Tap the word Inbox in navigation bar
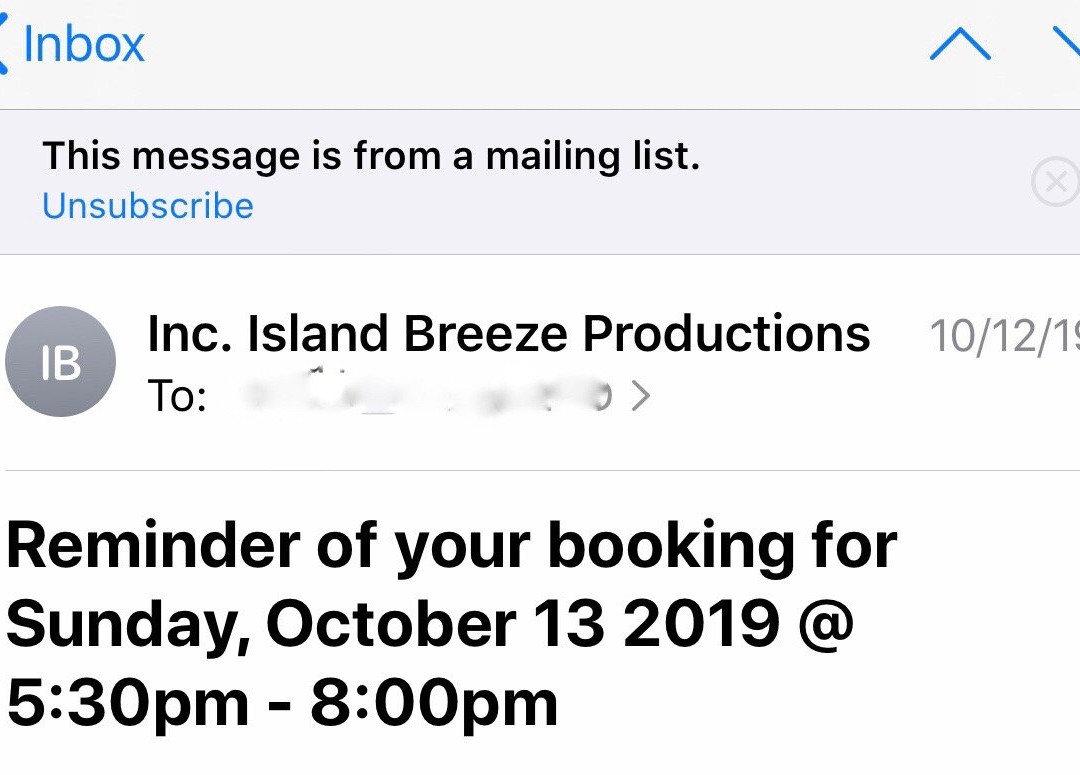1080x775 pixels. [84, 44]
